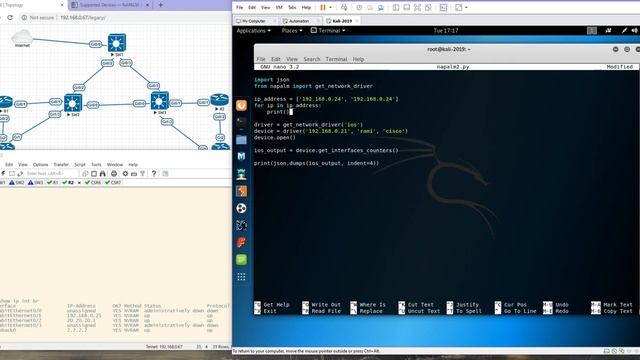Click the napalm2.py filename in nano title
This screenshot has width=640, height=360.
point(453,67)
